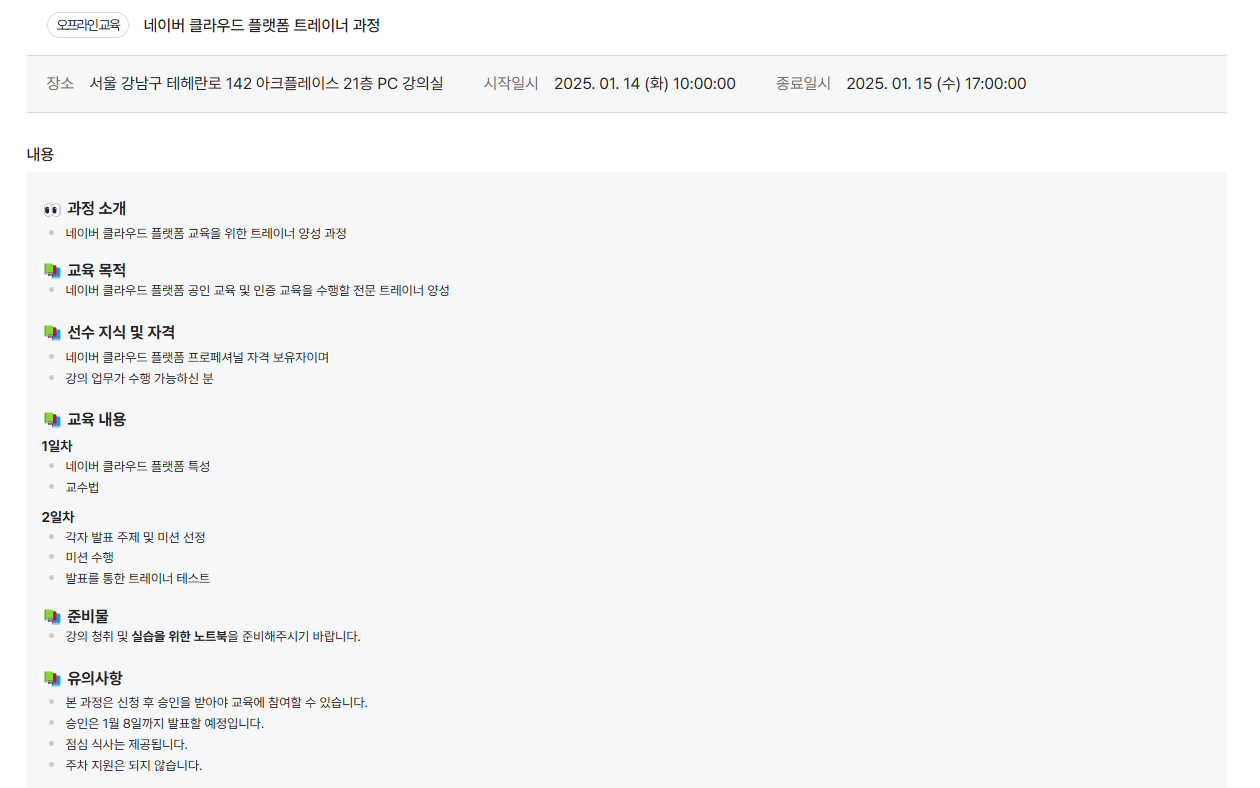Image resolution: width=1260 pixels, height=788 pixels.
Task: Click the books icon beside 교육 내용
Action: click(52, 420)
